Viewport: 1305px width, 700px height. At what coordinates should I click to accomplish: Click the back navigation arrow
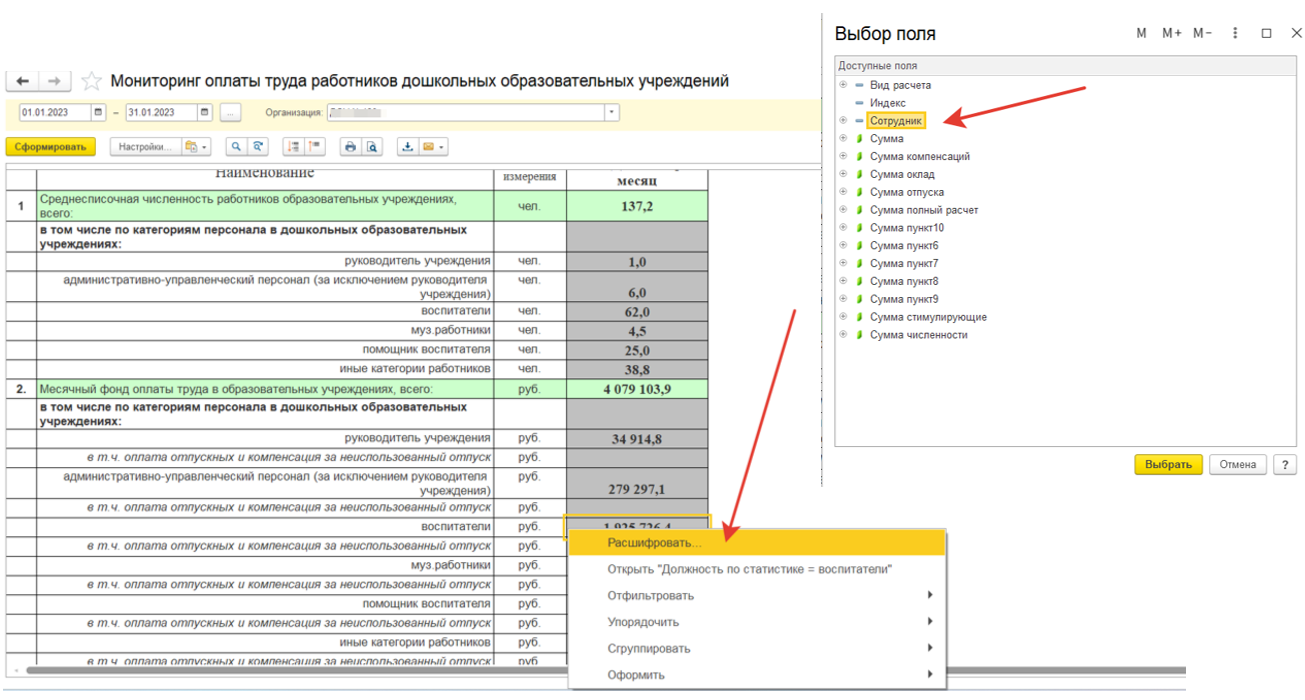[x=22, y=81]
